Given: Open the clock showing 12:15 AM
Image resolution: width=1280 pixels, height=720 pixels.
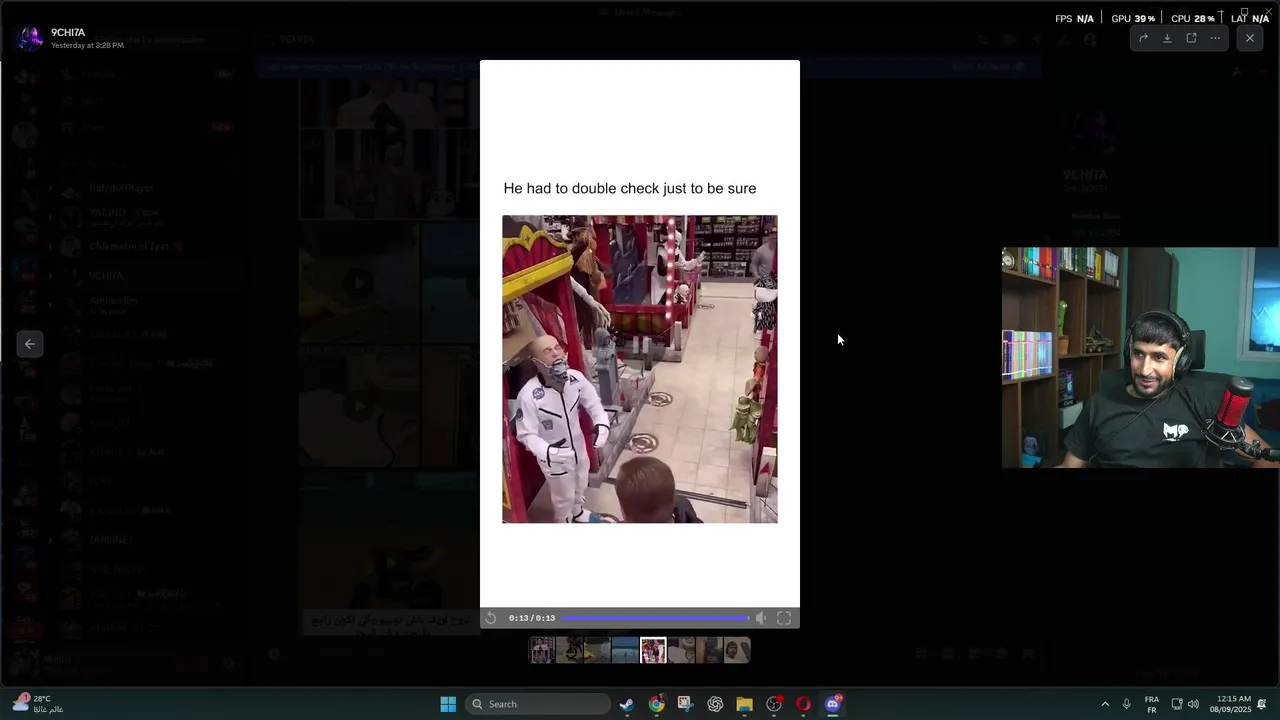Looking at the screenshot, I should pyautogui.click(x=1230, y=704).
